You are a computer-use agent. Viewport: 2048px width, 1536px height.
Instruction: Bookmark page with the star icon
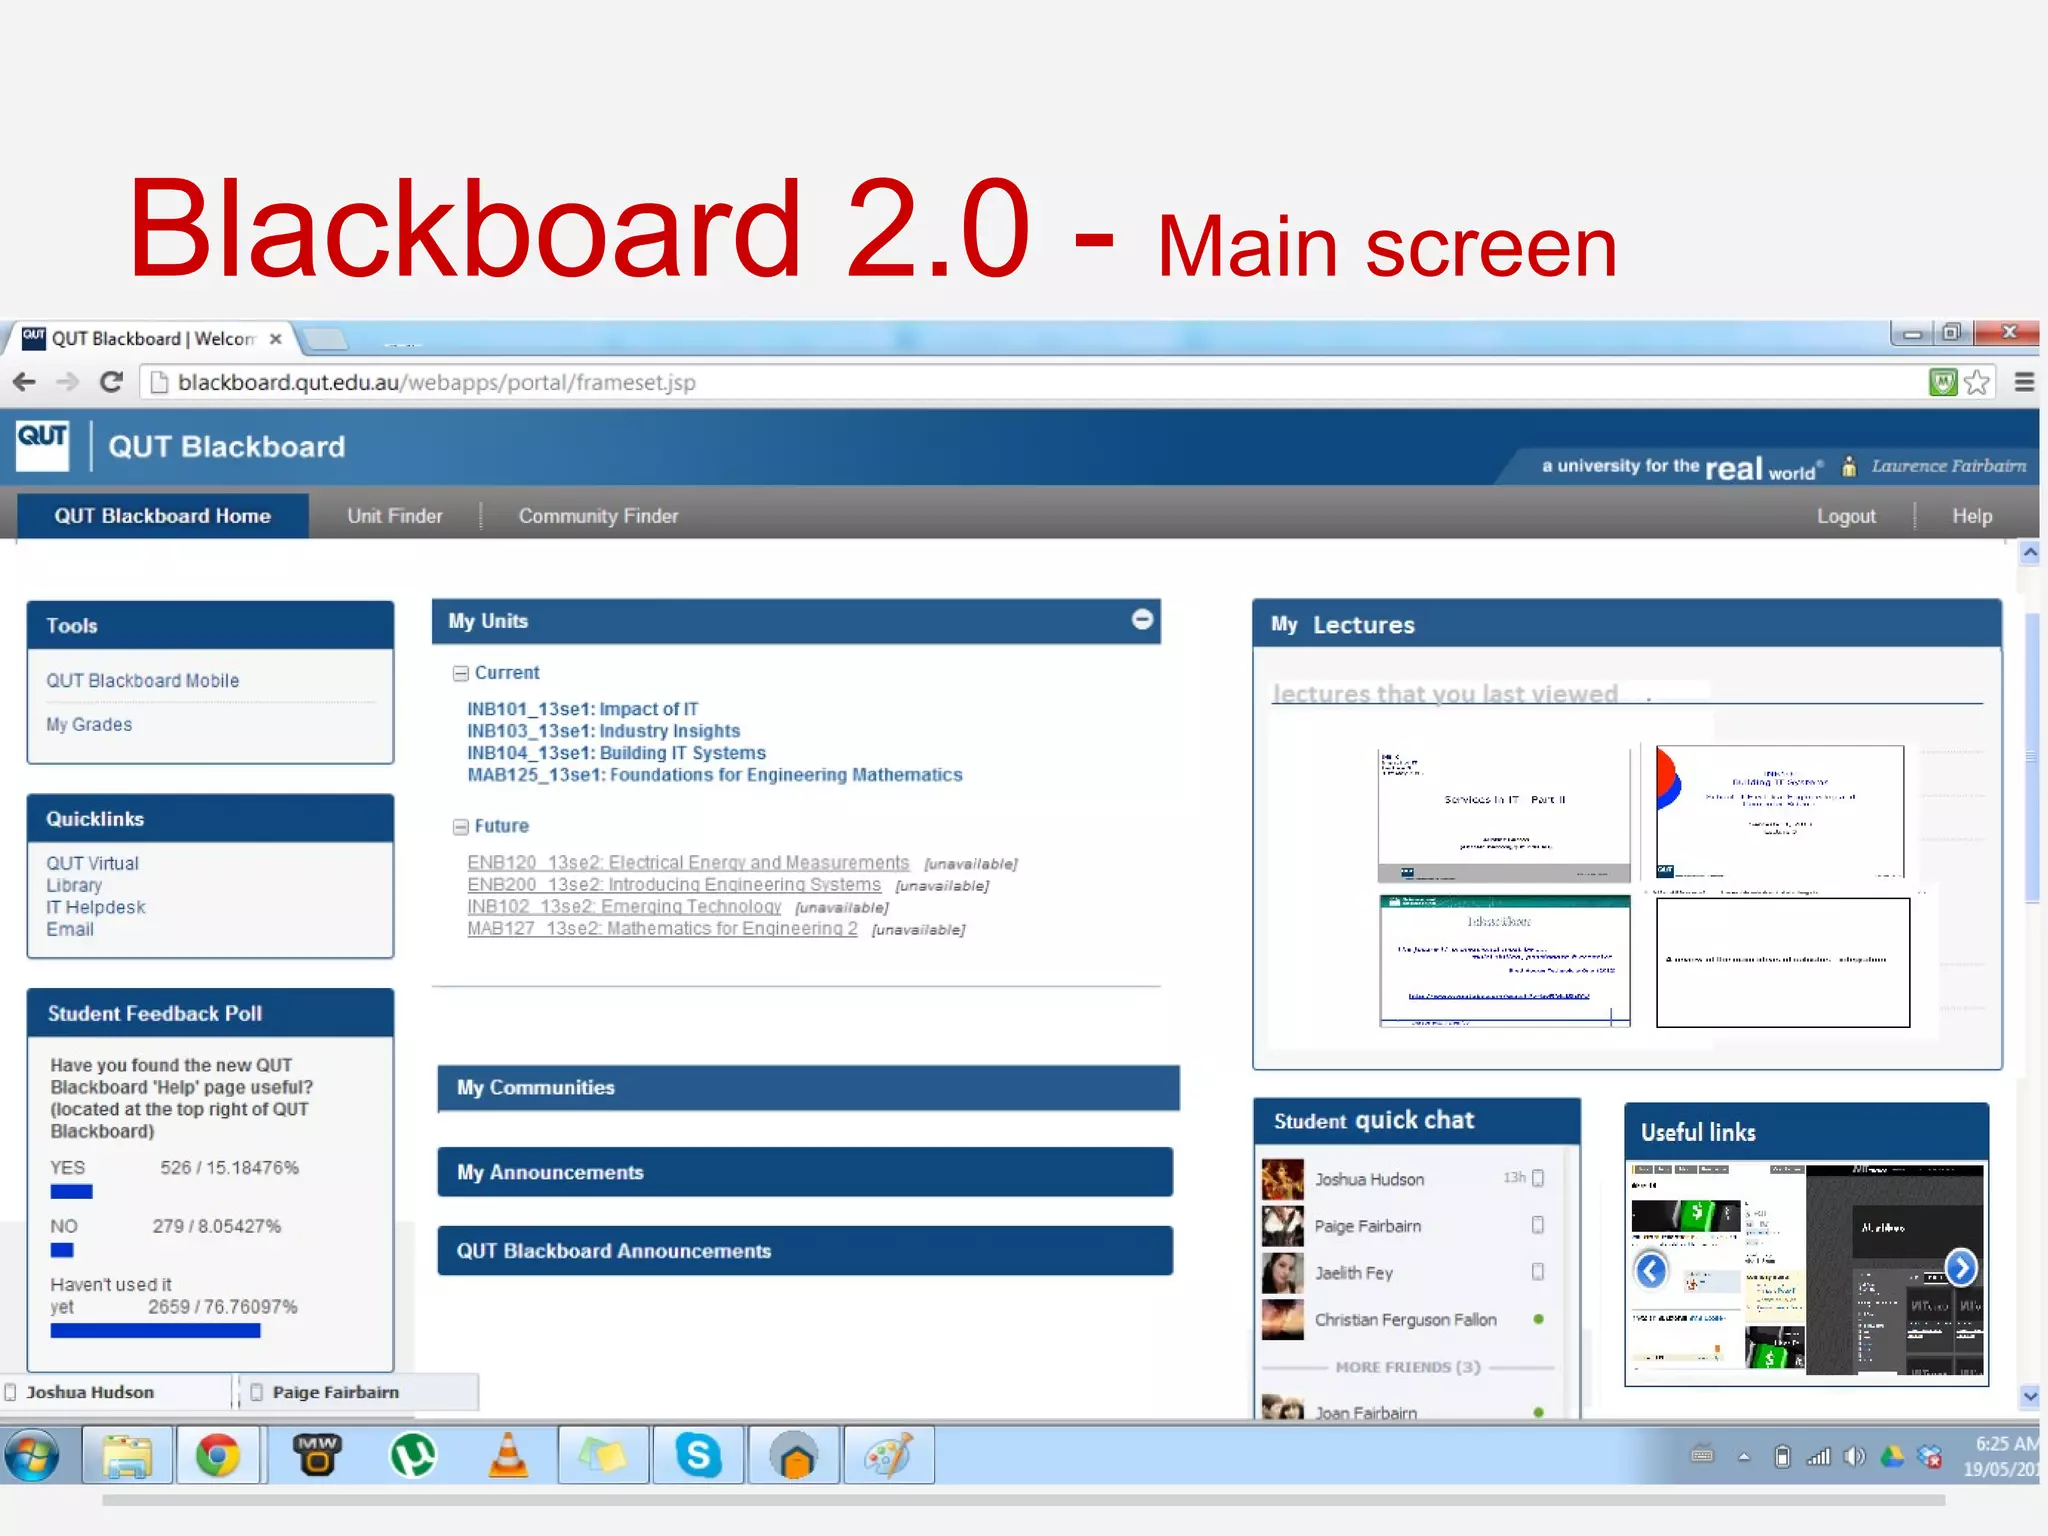1977,382
